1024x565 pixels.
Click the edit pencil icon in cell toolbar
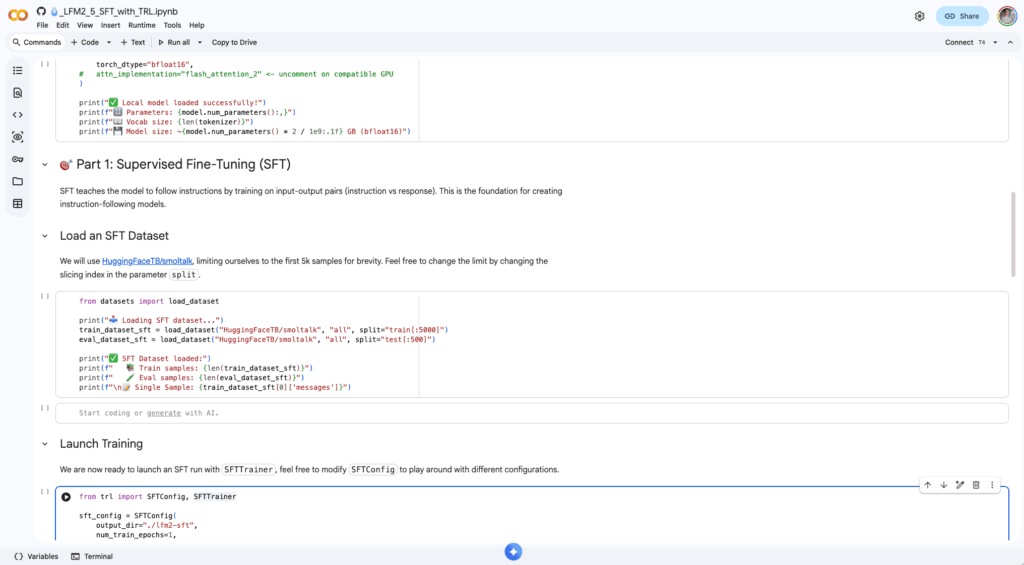click(x=960, y=485)
